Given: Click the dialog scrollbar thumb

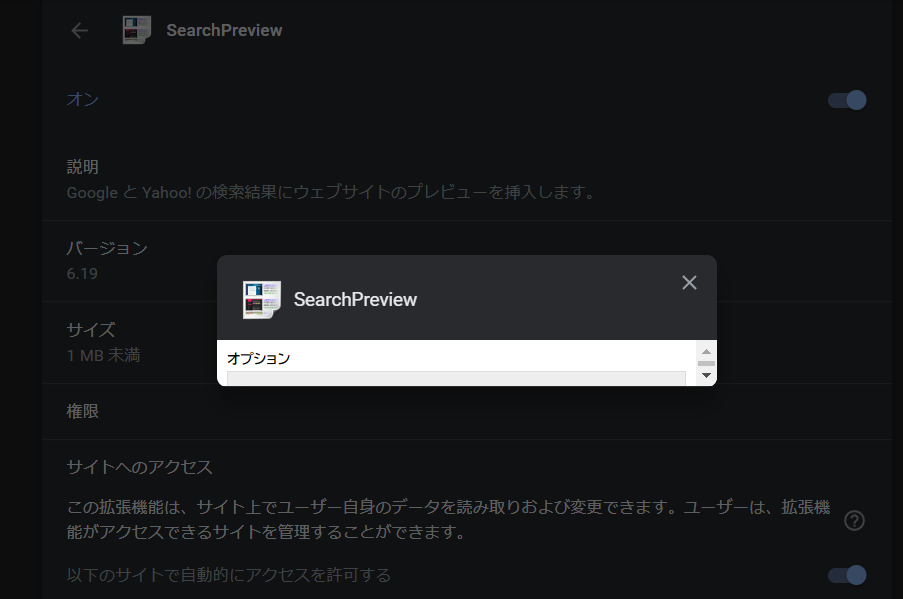Looking at the screenshot, I should pyautogui.click(x=706, y=363).
